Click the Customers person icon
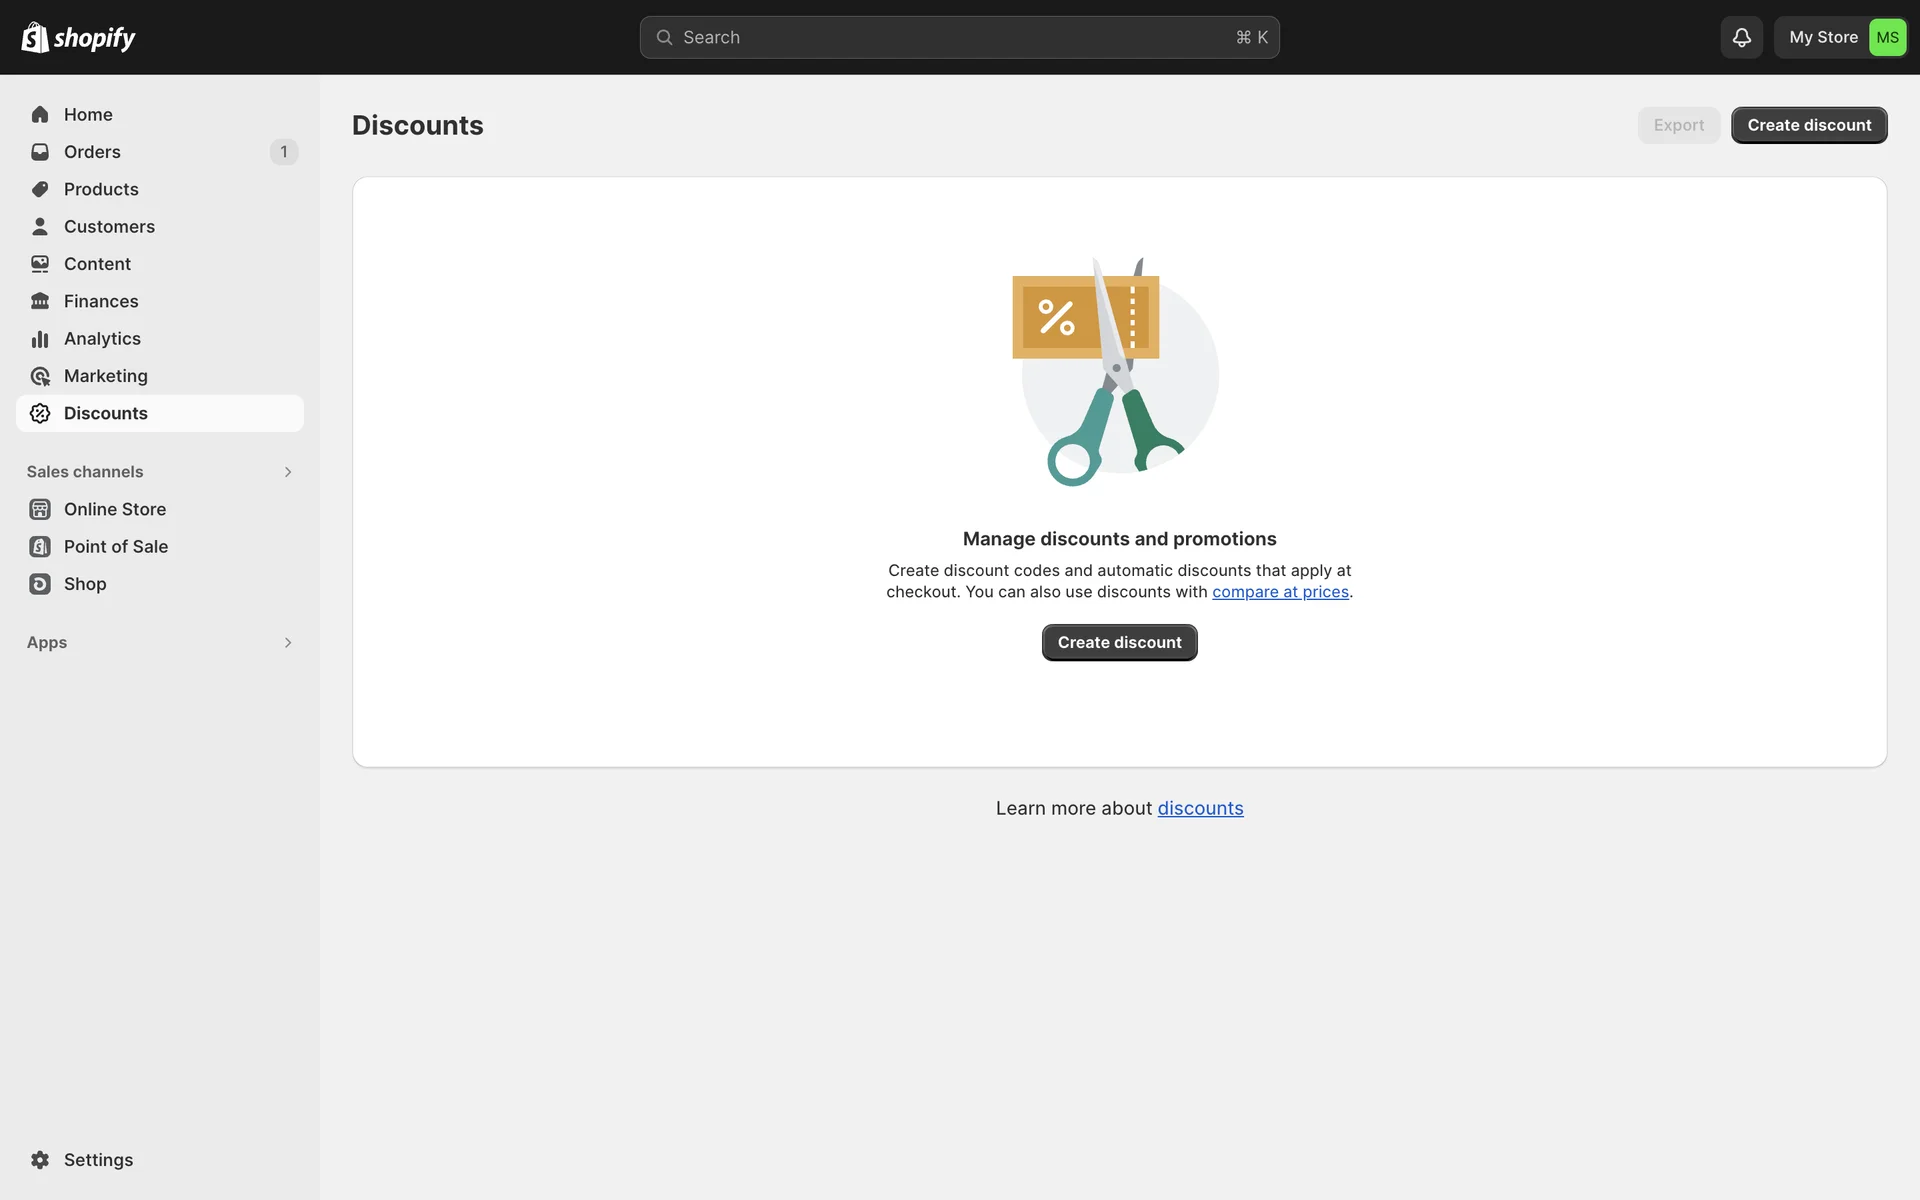The width and height of the screenshot is (1920, 1200). [40, 227]
